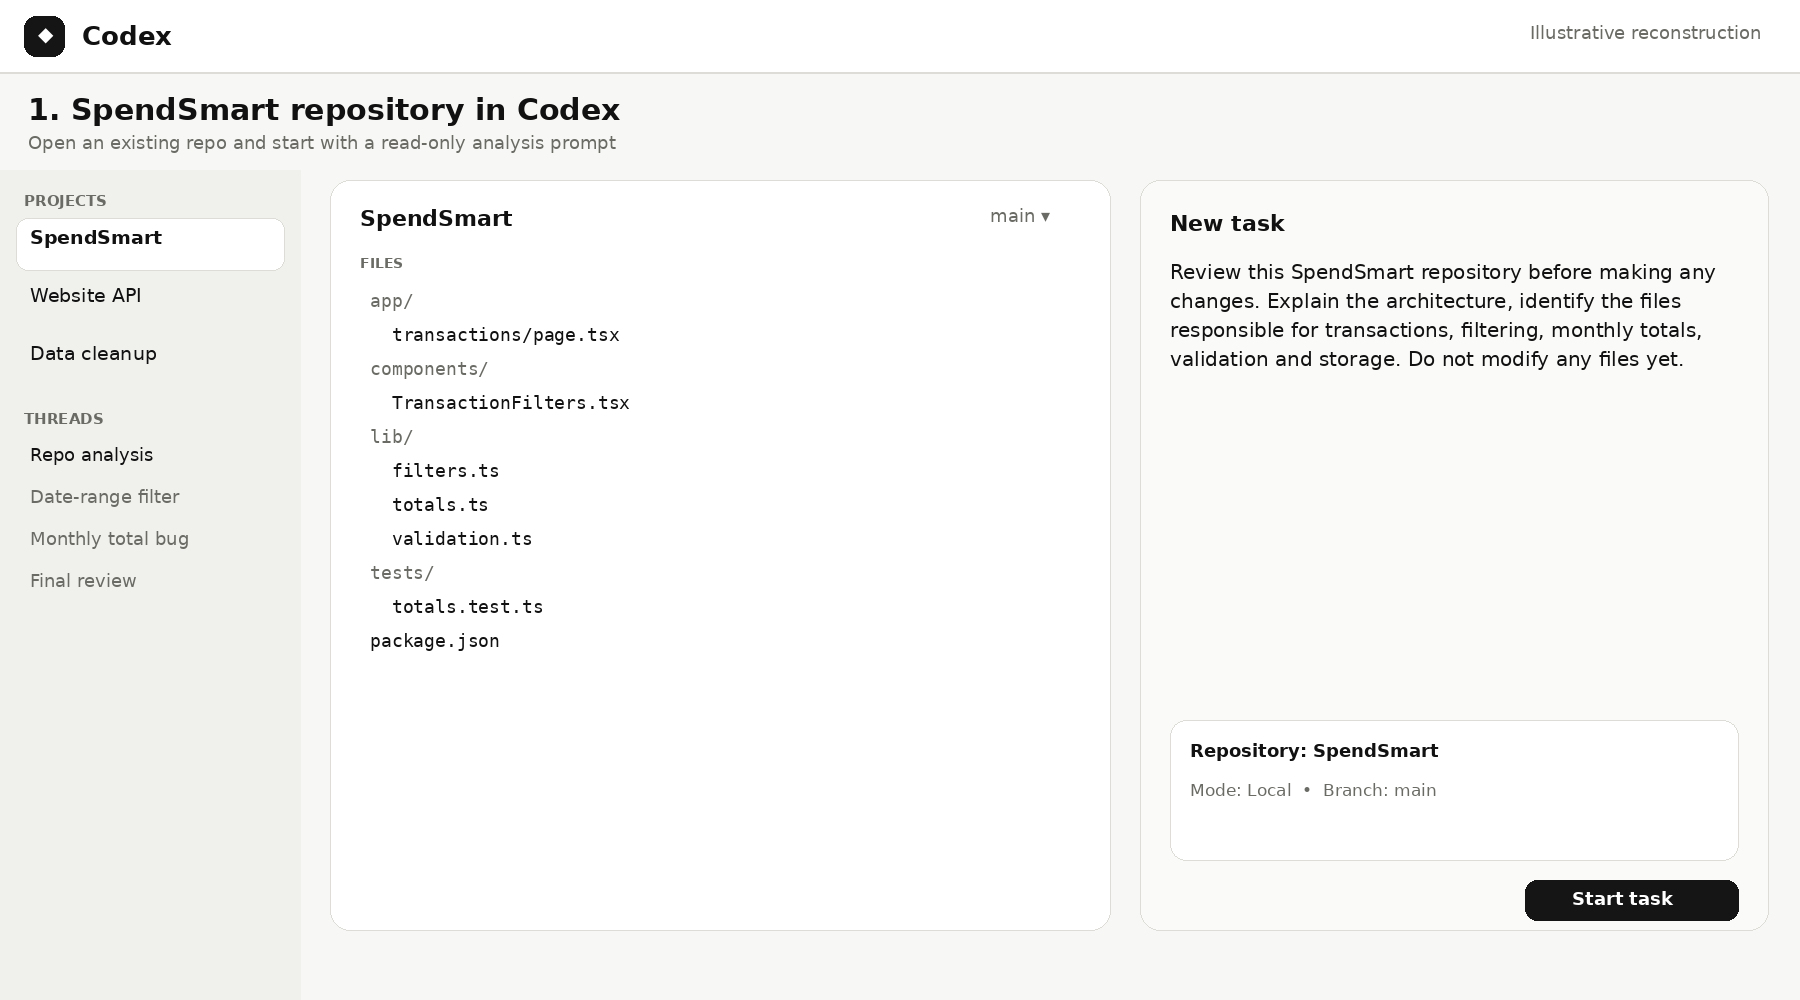Open the Date-range filter thread
The width and height of the screenshot is (1800, 1000).
(104, 497)
